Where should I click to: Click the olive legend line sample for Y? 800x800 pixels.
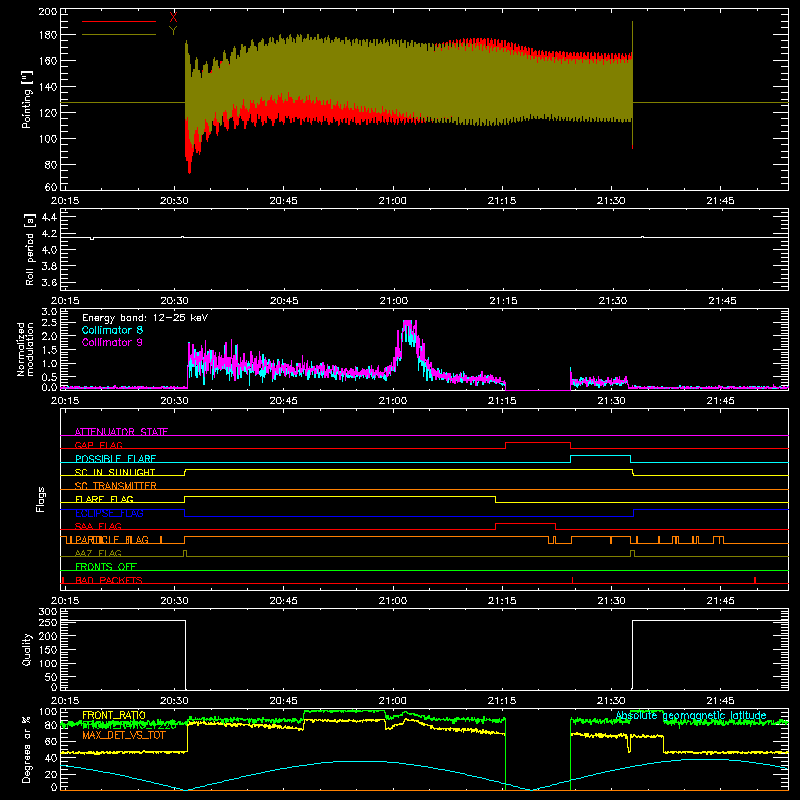[119, 34]
